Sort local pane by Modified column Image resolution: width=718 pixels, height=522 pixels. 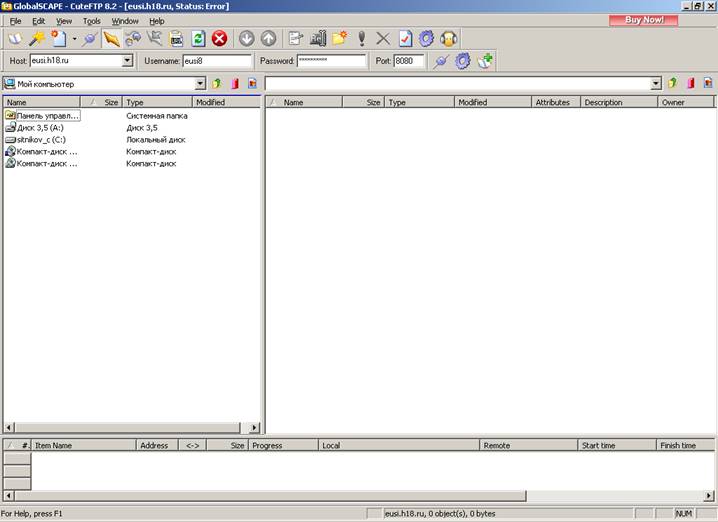click(x=227, y=102)
